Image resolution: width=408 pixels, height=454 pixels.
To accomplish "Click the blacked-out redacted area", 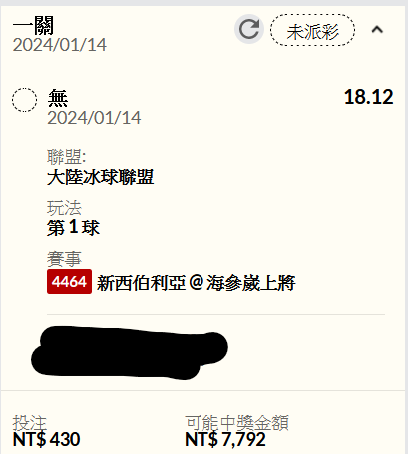I will 129,353.
